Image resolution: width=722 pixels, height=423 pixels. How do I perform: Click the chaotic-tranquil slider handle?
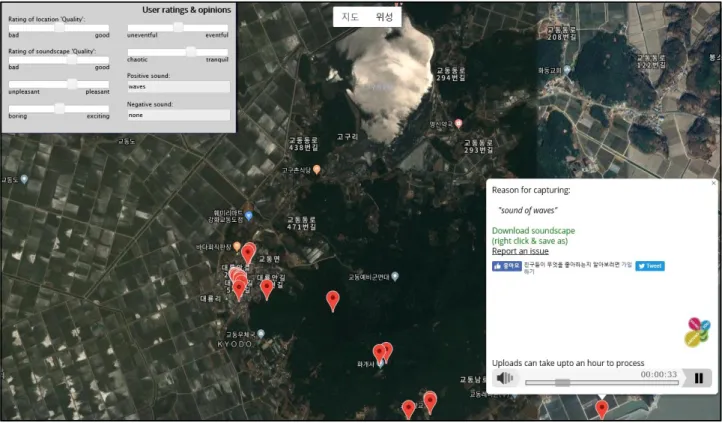[191, 52]
